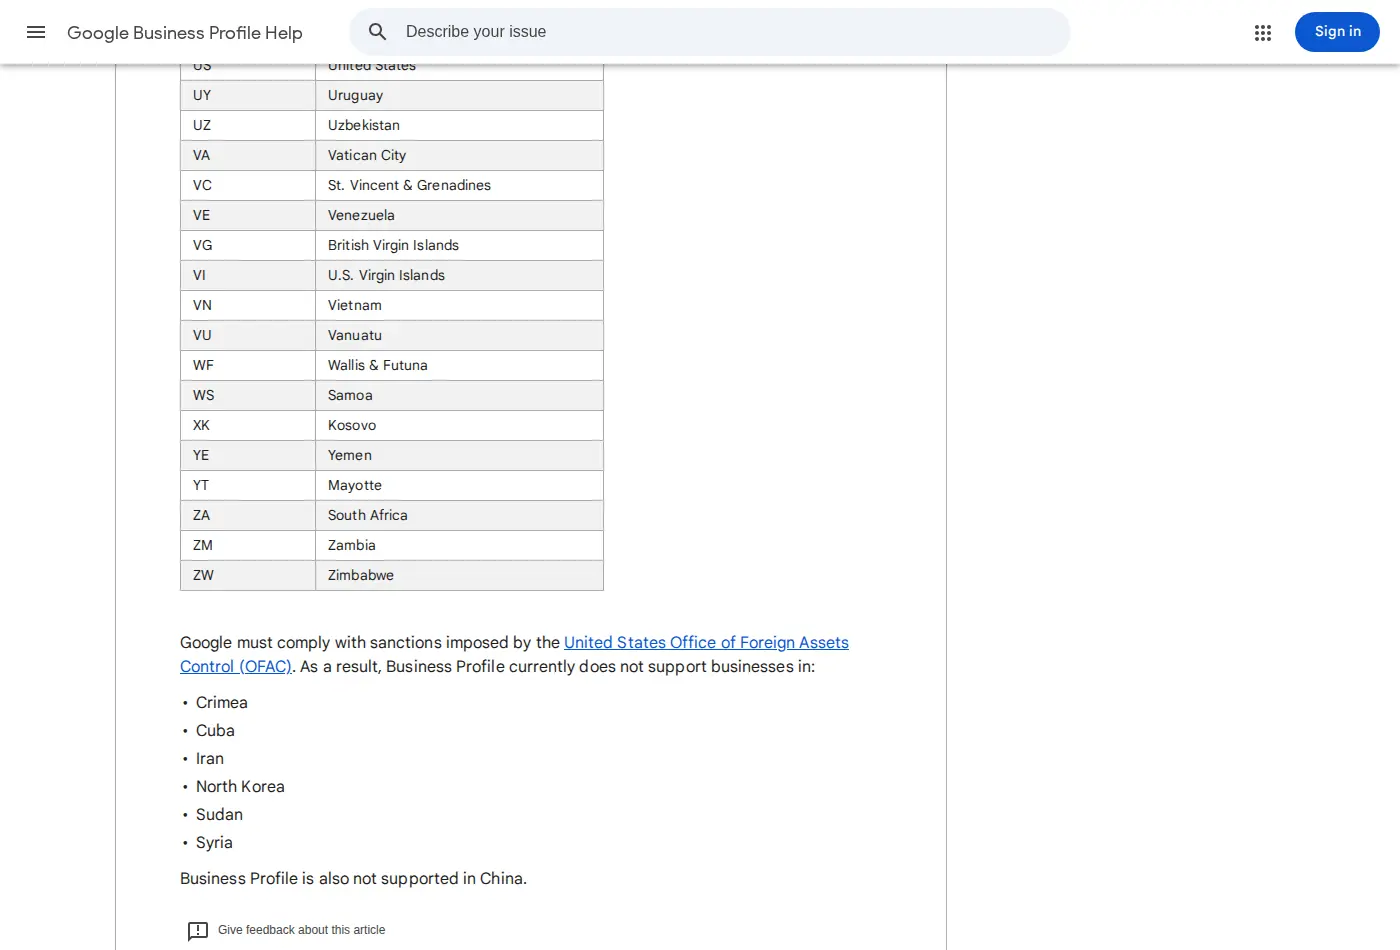Image resolution: width=1400 pixels, height=950 pixels.
Task: Select the Uzbekistan table cell
Action: tap(459, 125)
